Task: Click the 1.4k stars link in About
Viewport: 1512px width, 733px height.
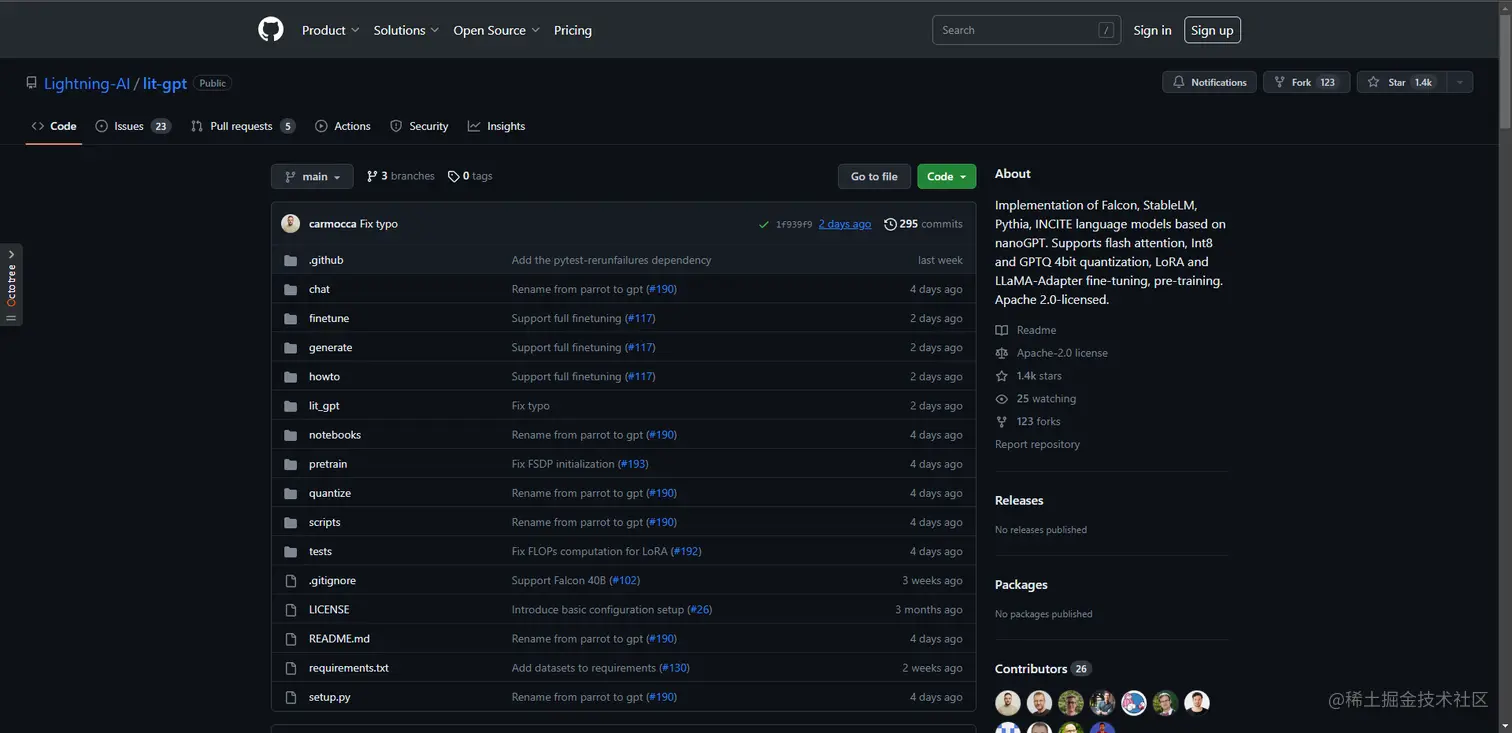Action: click(x=1039, y=376)
